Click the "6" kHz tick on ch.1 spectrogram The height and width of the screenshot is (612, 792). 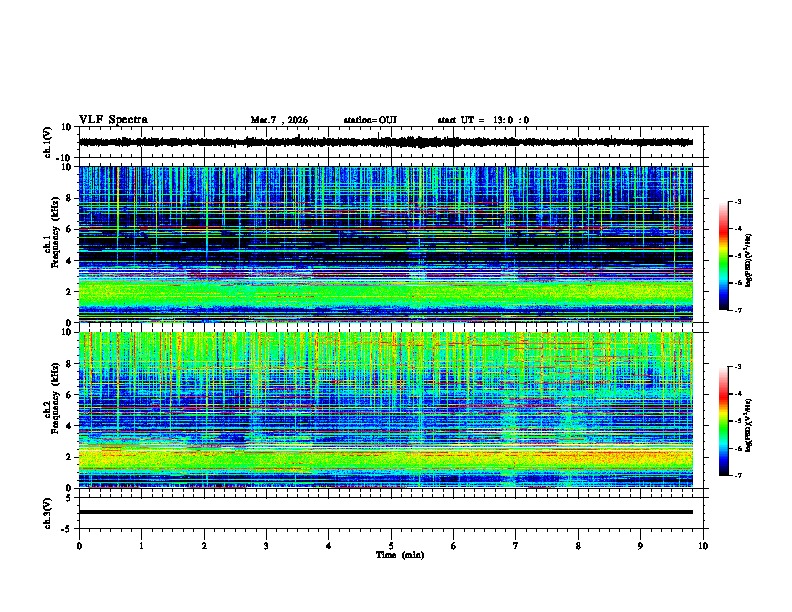[x=70, y=229]
